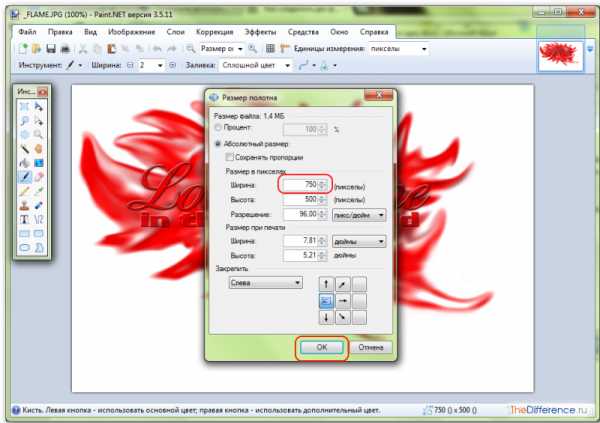Click the pixel Ширина field showing 750
Image resolution: width=600 pixels, height=423 pixels.
point(305,185)
